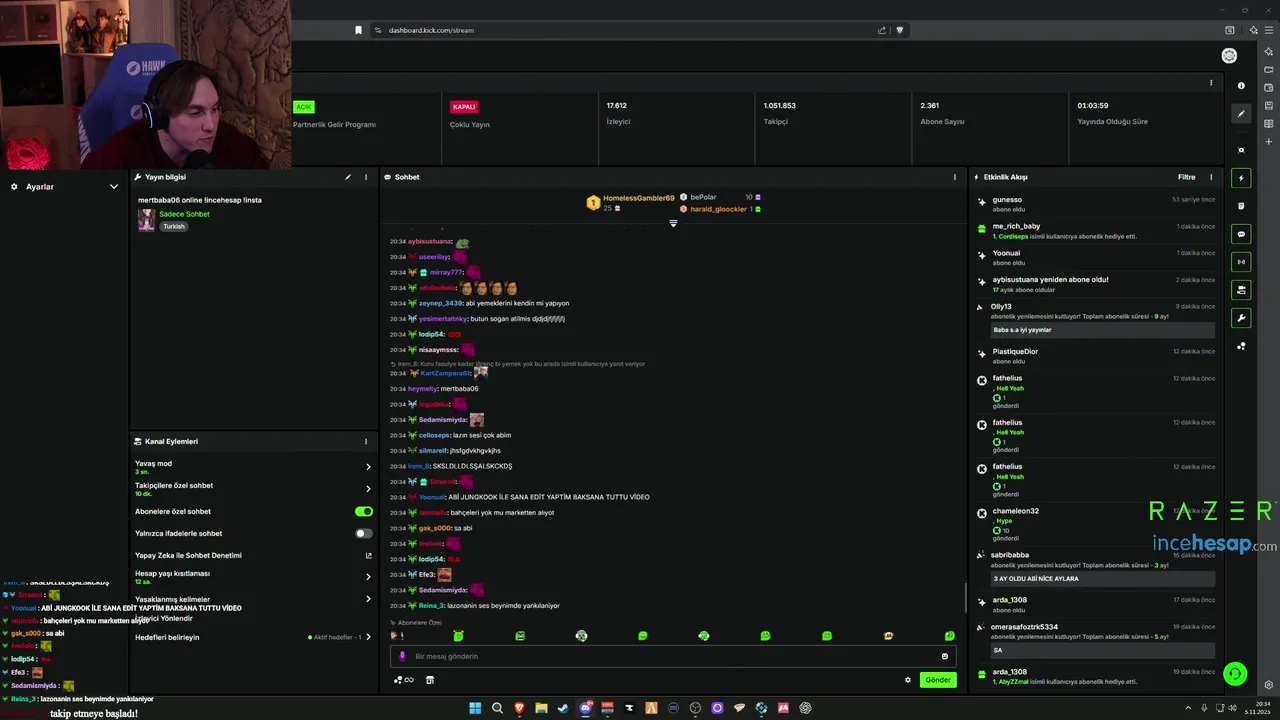1280x720 pixels.
Task: Click Gönder to send message
Action: click(938, 680)
